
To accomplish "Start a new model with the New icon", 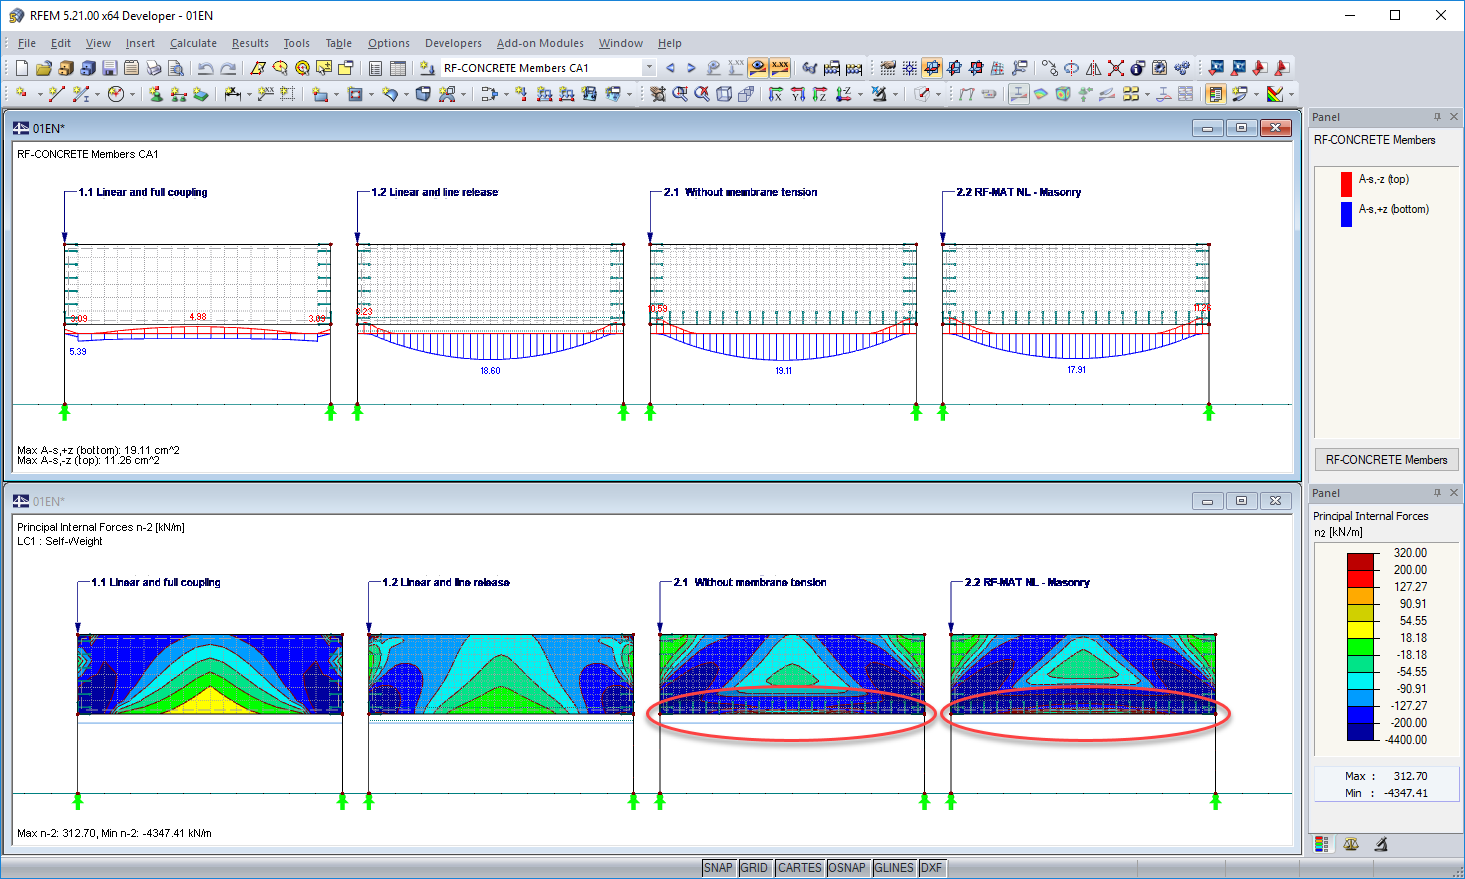I will pyautogui.click(x=20, y=67).
